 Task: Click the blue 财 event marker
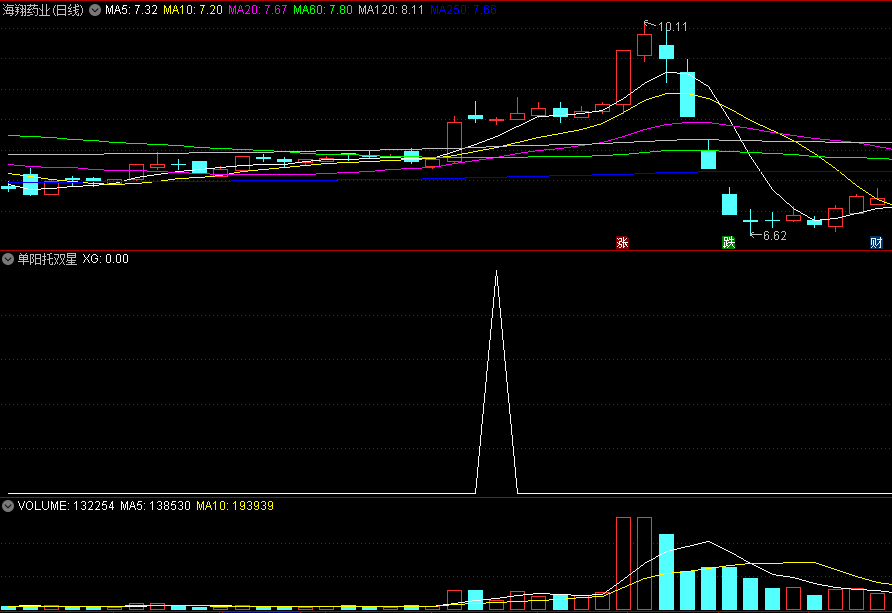tap(876, 243)
